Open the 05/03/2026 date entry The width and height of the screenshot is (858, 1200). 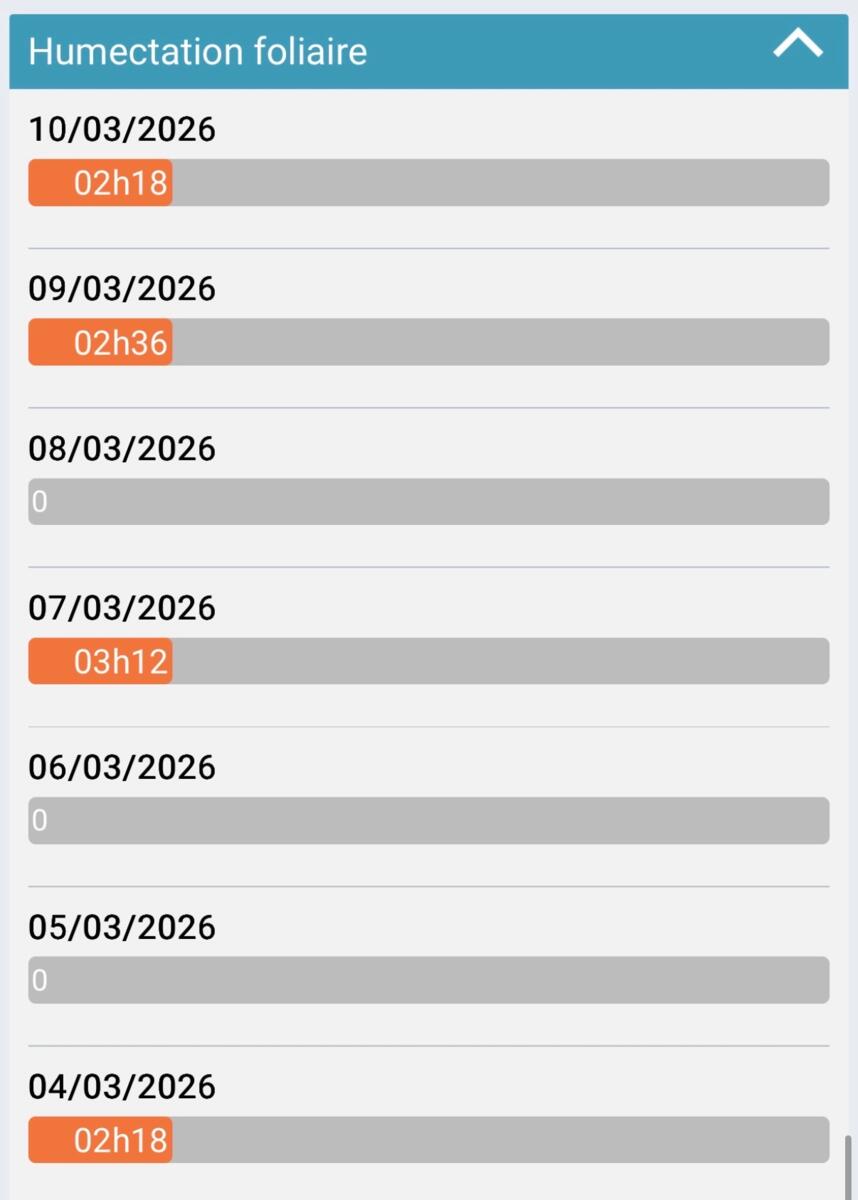pos(122,927)
